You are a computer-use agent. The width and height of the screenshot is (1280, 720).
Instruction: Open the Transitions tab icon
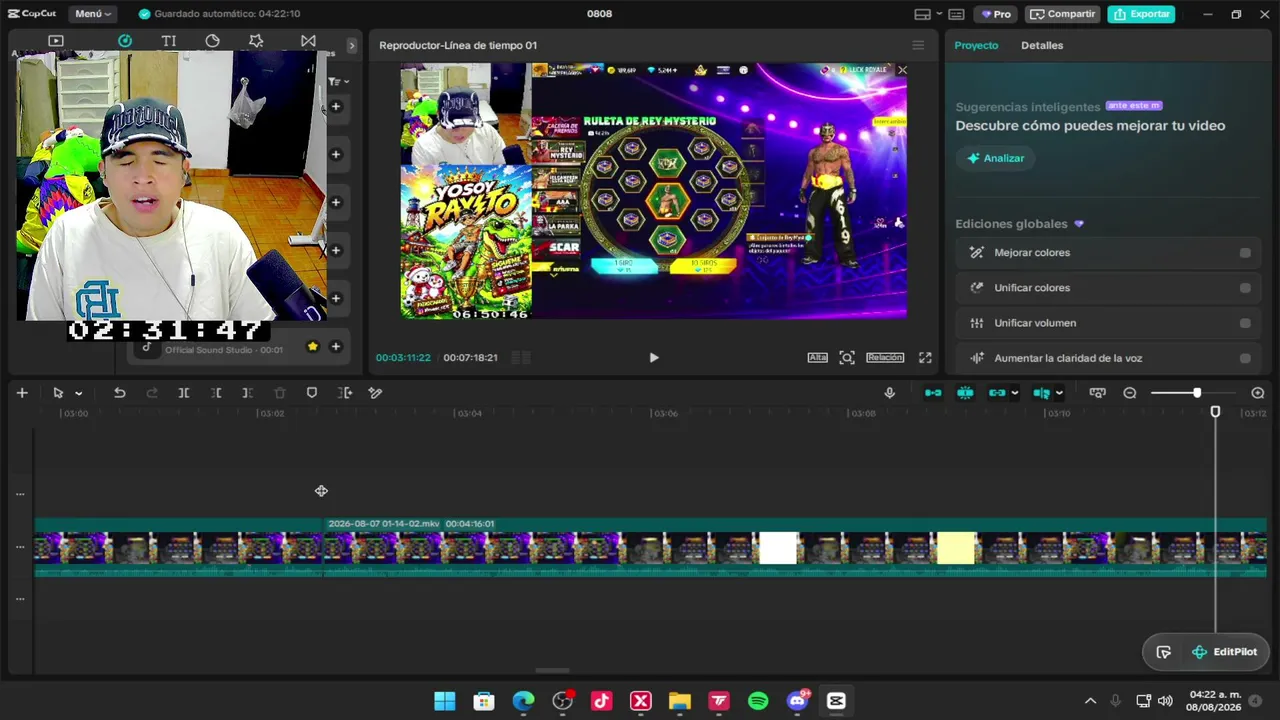[x=308, y=41]
